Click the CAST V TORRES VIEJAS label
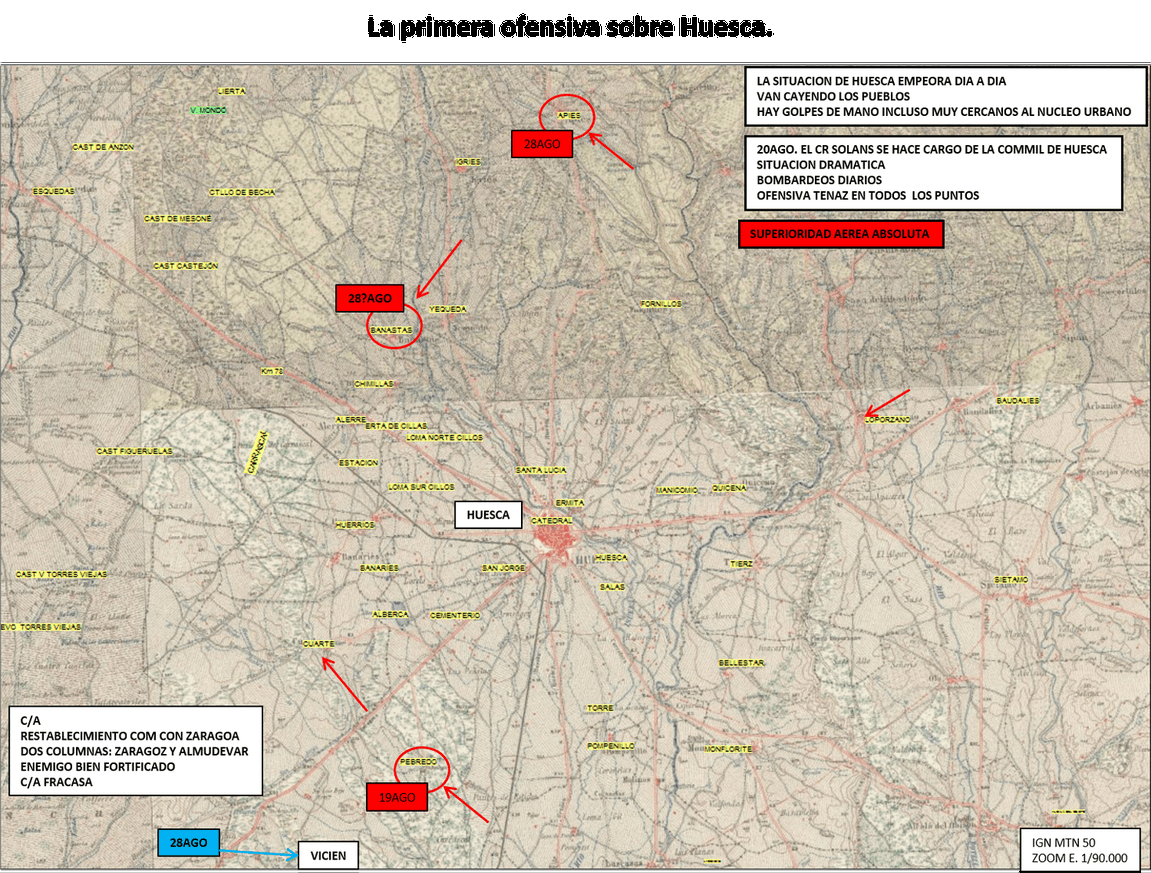This screenshot has width=1151, height=873. point(62,574)
